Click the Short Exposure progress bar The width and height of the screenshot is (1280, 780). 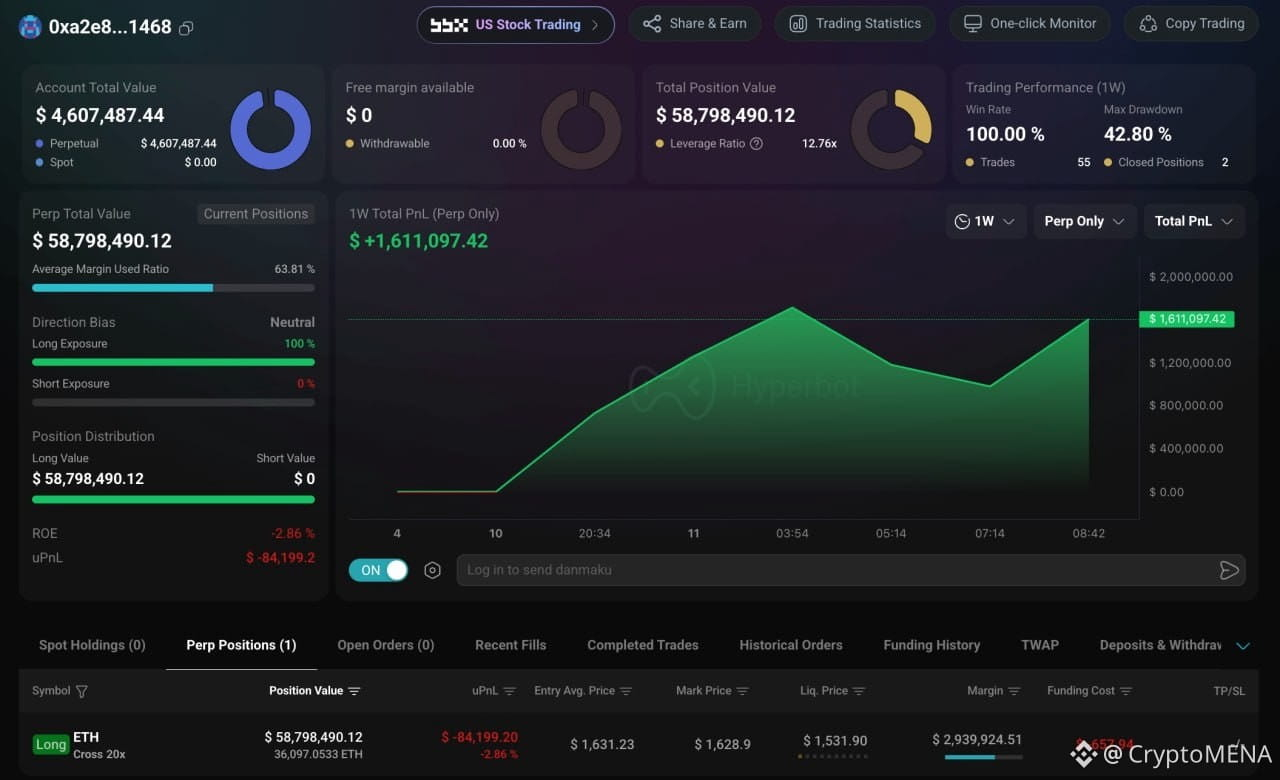(173, 402)
